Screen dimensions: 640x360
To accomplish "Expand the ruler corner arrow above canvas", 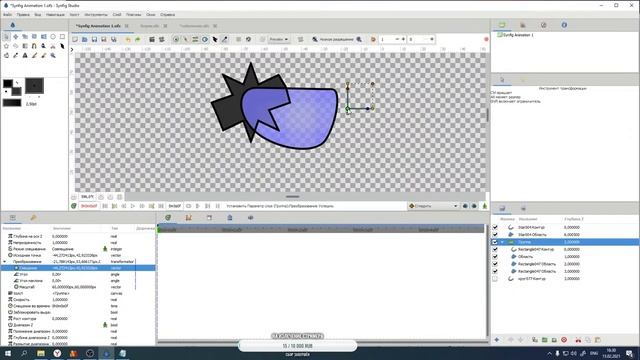I will pyautogui.click(x=72, y=50).
